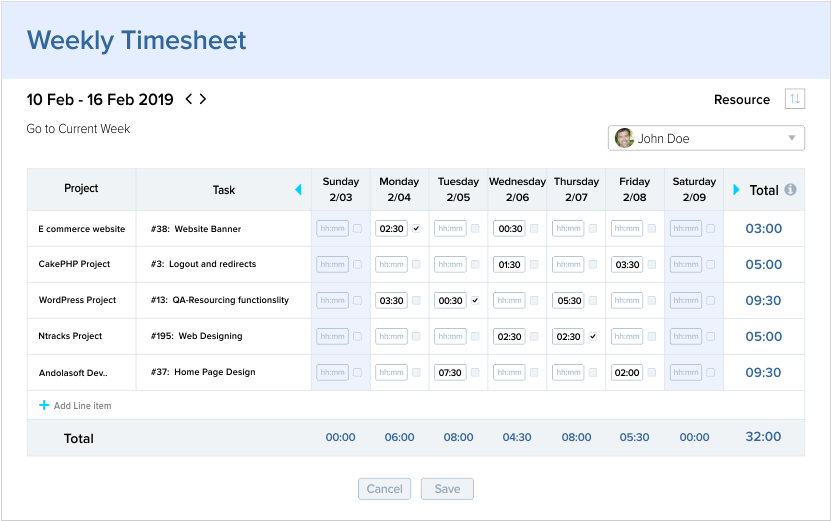Click the resource sort arrows icon
This screenshot has height=521, width=831.
coord(794,99)
